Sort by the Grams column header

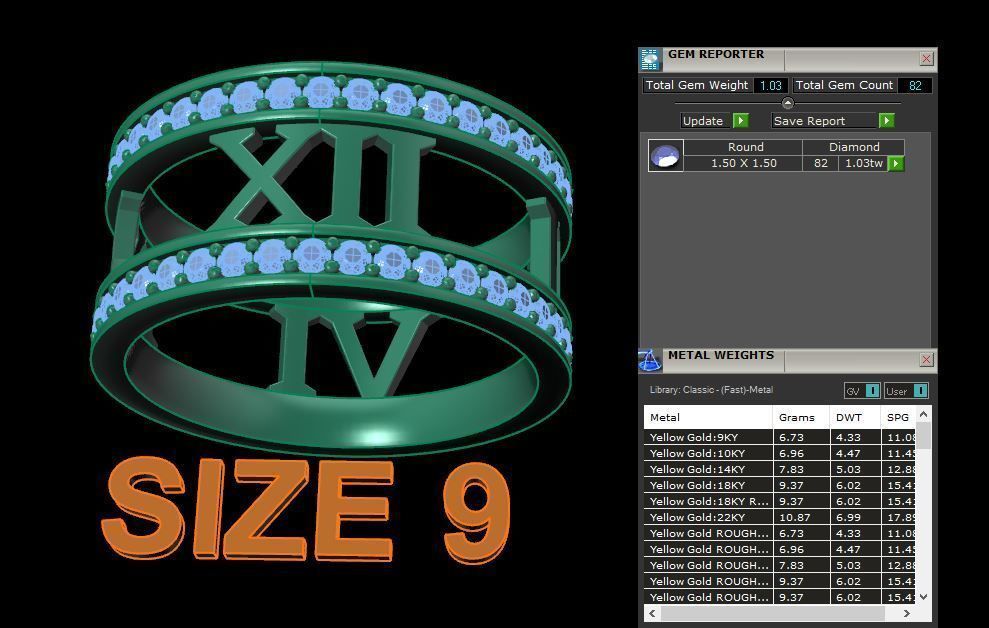pyautogui.click(x=801, y=417)
